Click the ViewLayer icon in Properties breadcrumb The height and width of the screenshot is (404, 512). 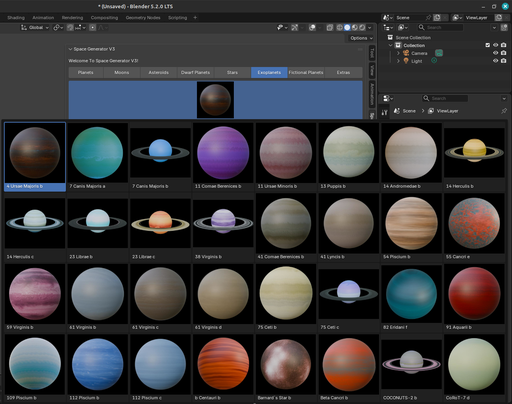pos(431,111)
